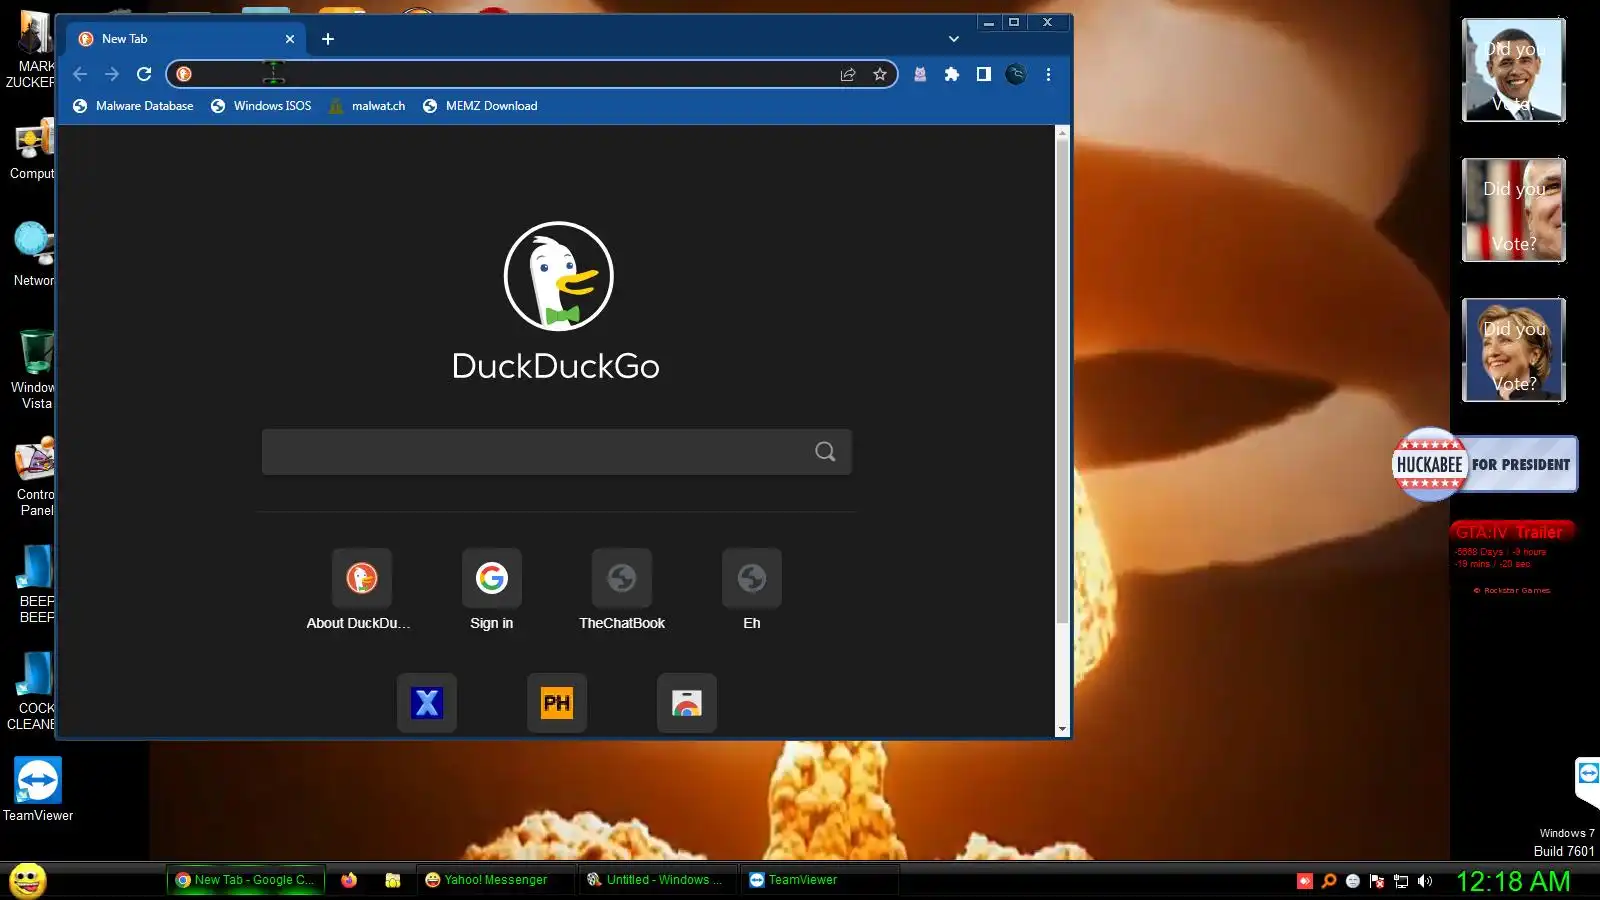Click inside the DuckDuckGo search box
The height and width of the screenshot is (900, 1600).
coord(556,452)
